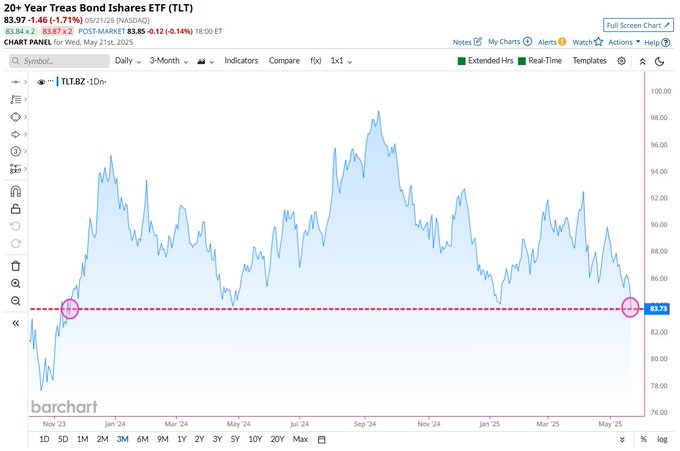
Task: Expand line tool submenu chevron
Action: (26, 82)
